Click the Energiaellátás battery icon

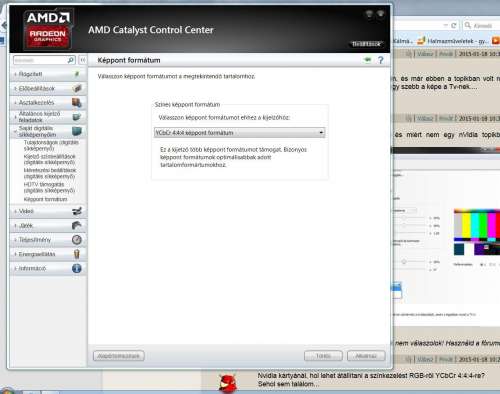coord(77,254)
